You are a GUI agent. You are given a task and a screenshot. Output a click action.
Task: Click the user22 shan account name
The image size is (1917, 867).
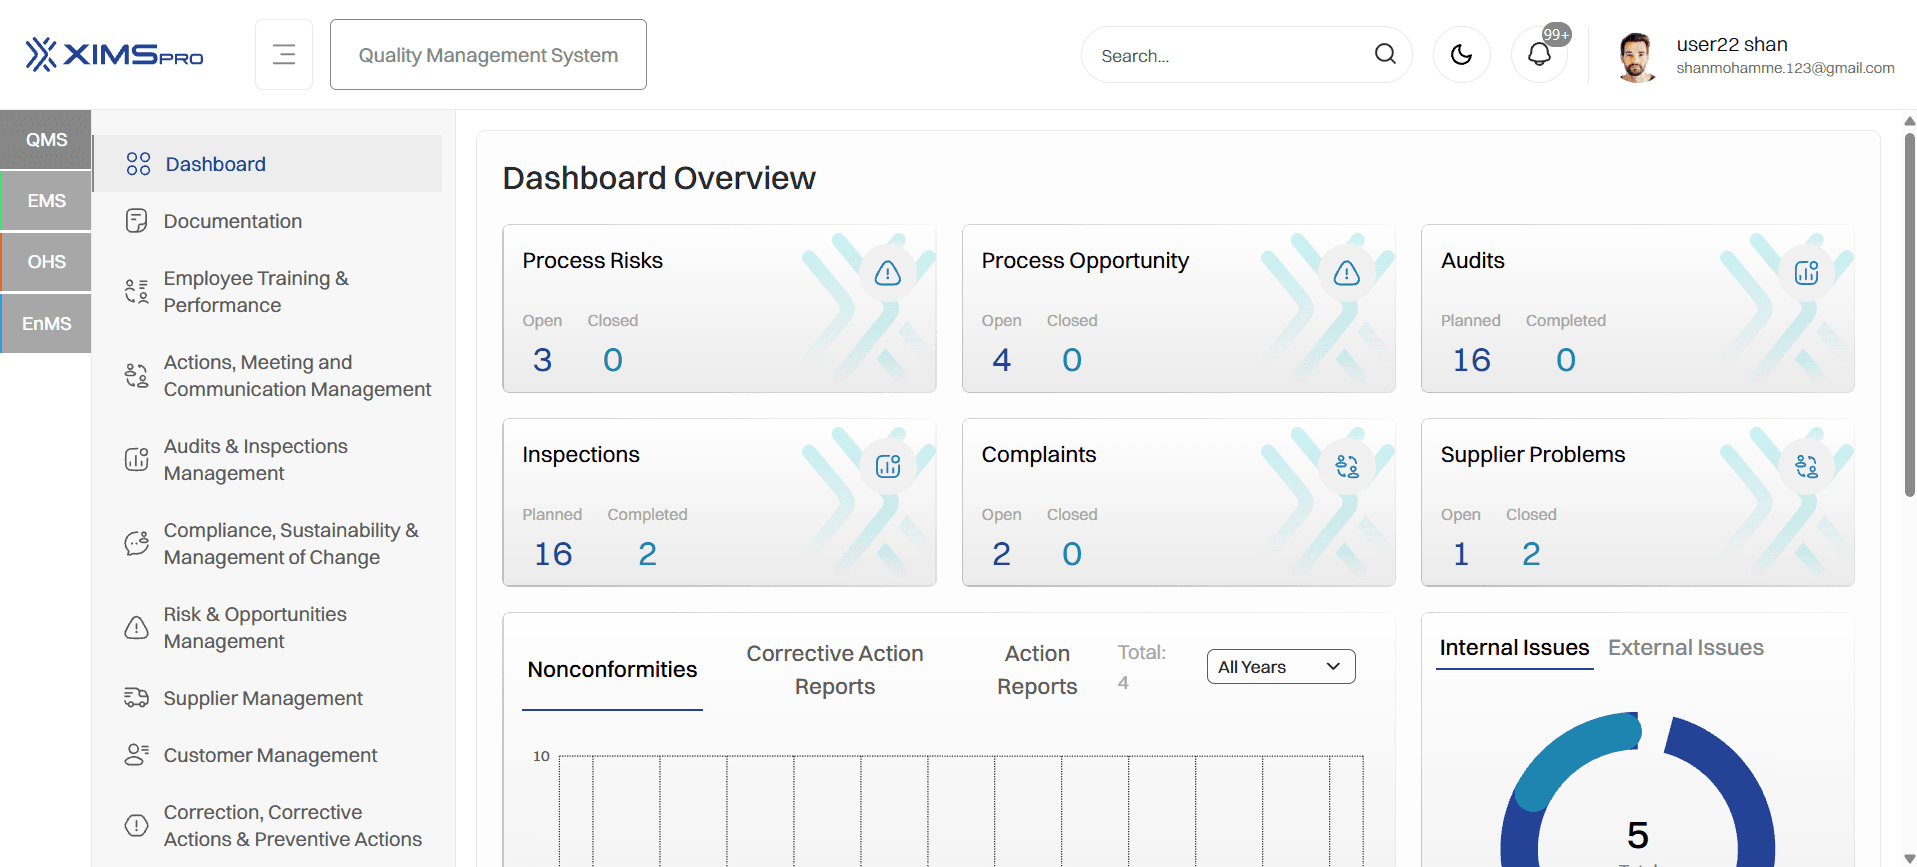point(1732,44)
